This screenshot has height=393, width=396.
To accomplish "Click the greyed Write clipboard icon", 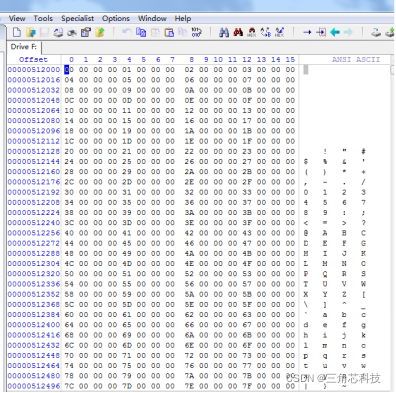I will coord(183,32).
